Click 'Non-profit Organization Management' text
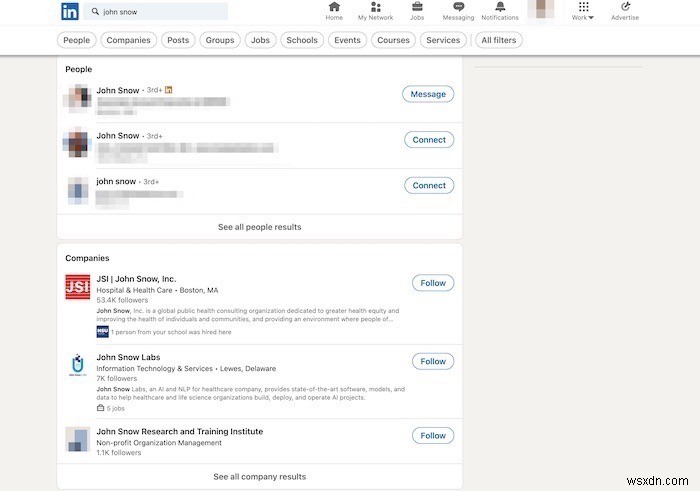 point(159,443)
